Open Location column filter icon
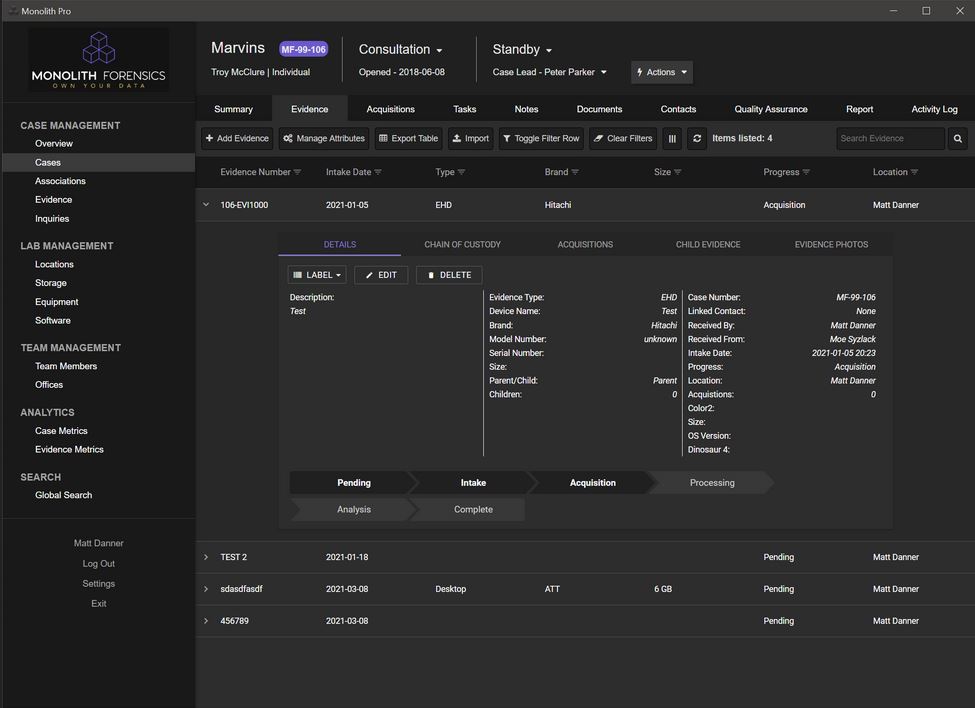975x708 pixels. pos(915,172)
